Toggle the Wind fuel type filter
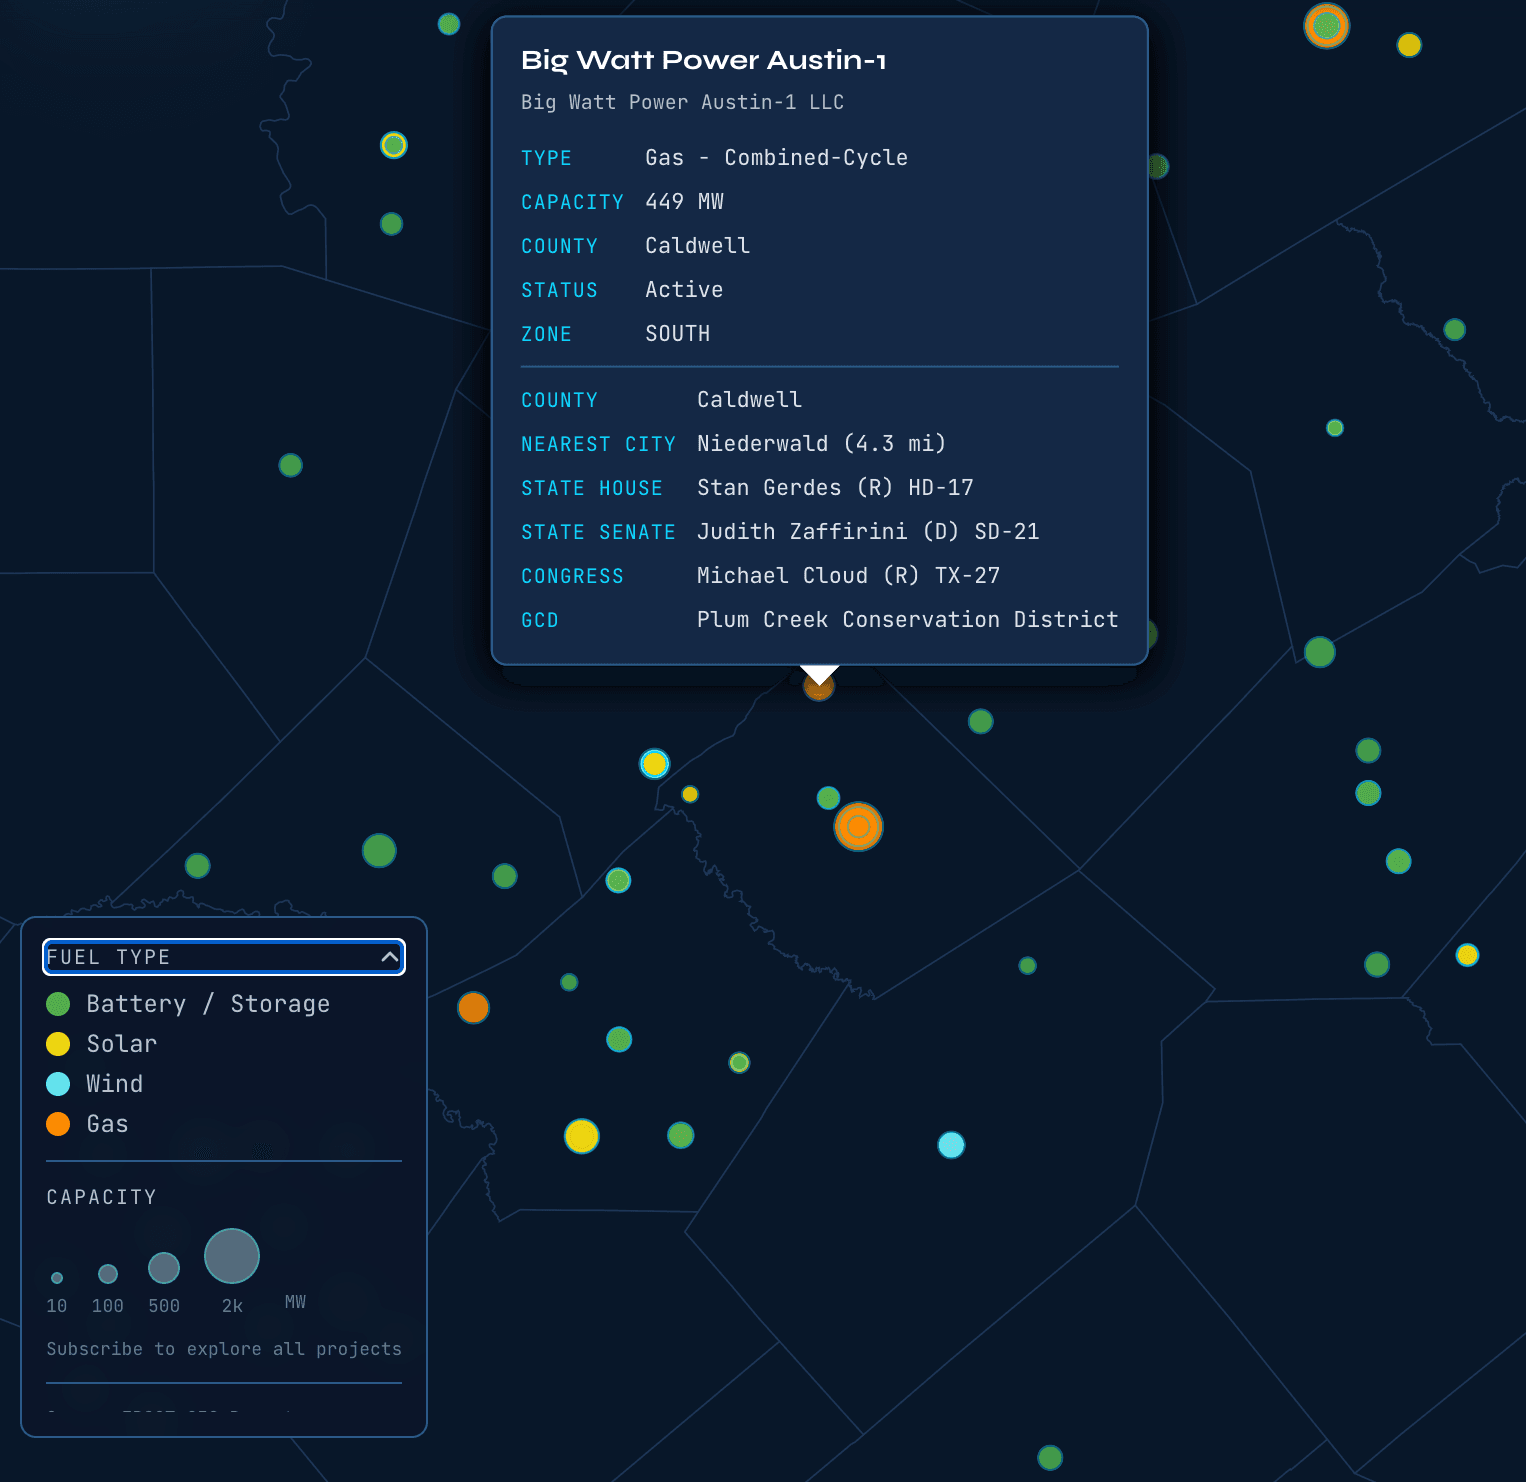 pos(114,1083)
